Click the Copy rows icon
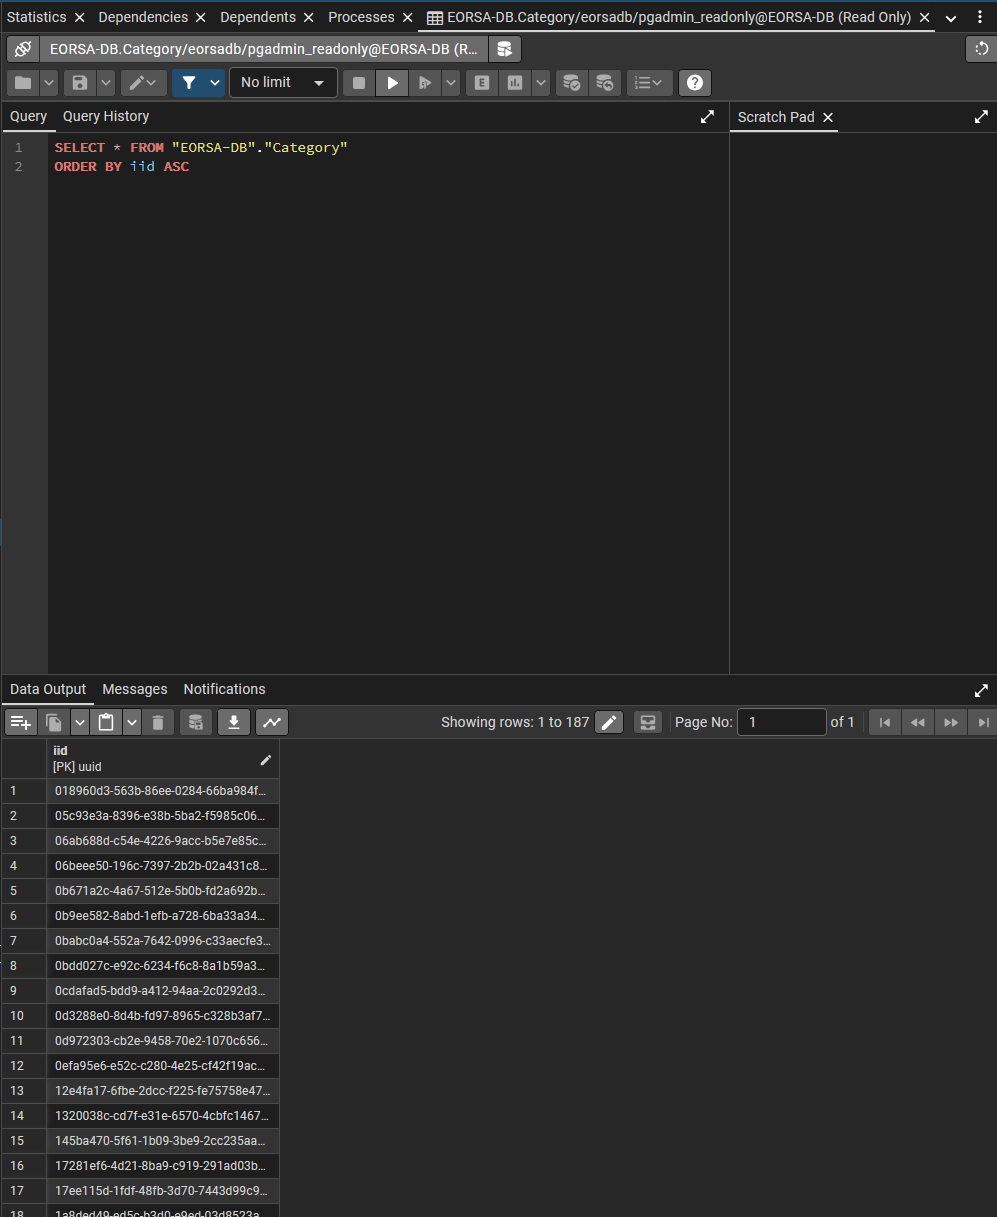Viewport: 997px width, 1217px height. click(x=54, y=722)
